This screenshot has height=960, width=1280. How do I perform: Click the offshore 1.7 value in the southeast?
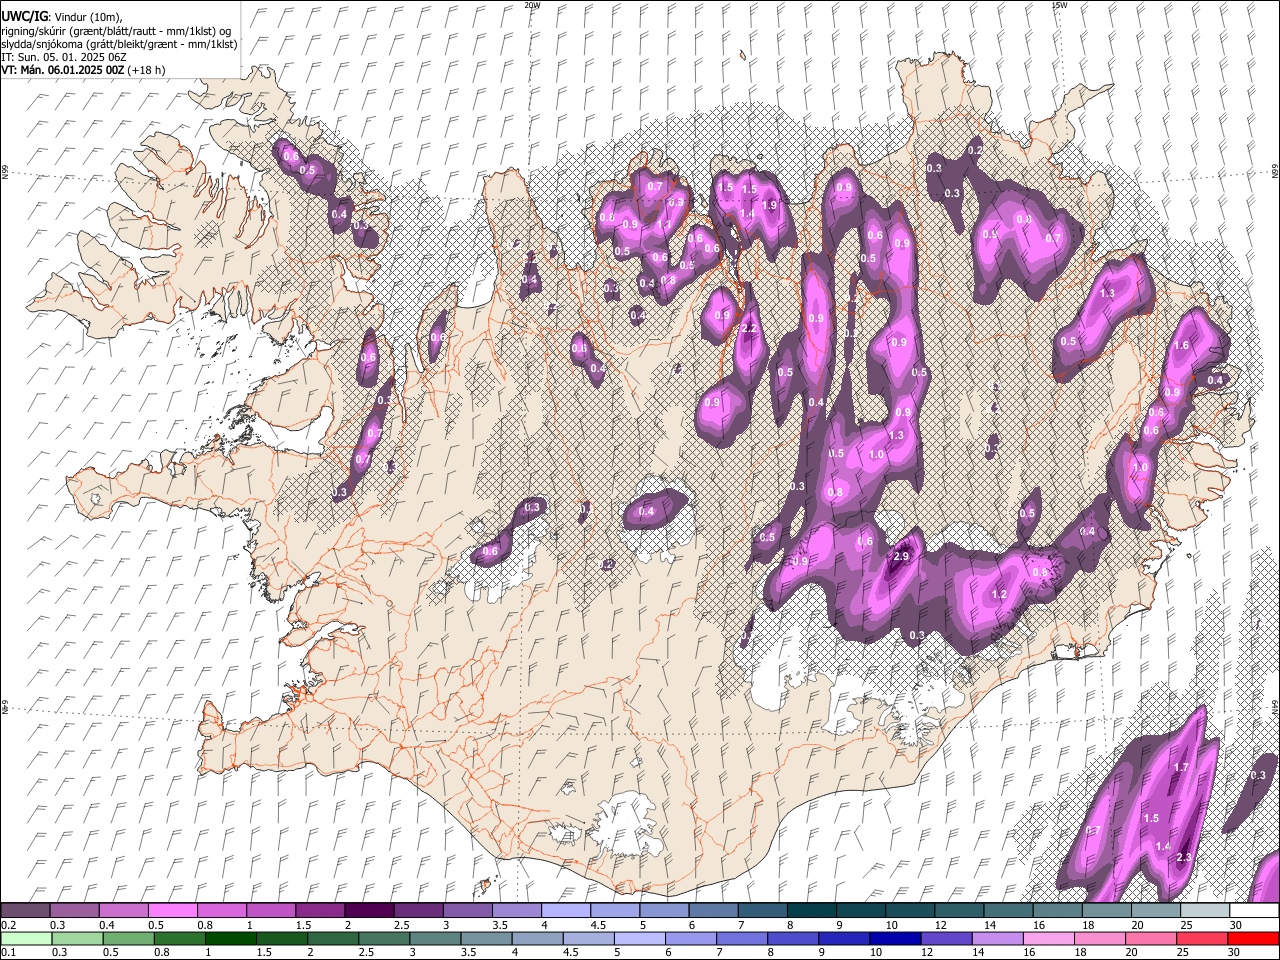coord(1181,768)
